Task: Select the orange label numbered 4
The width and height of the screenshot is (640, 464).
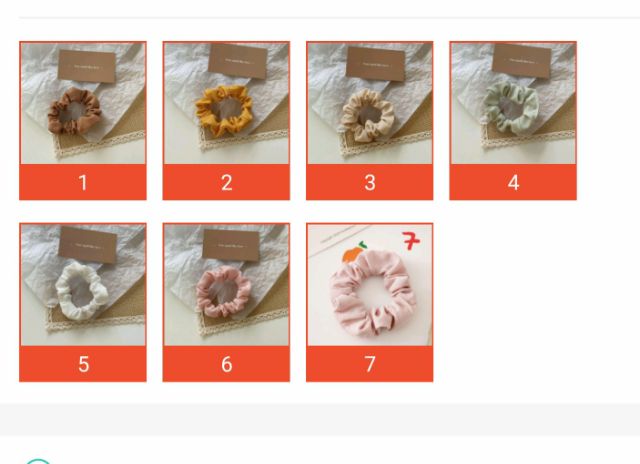Action: pos(513,182)
